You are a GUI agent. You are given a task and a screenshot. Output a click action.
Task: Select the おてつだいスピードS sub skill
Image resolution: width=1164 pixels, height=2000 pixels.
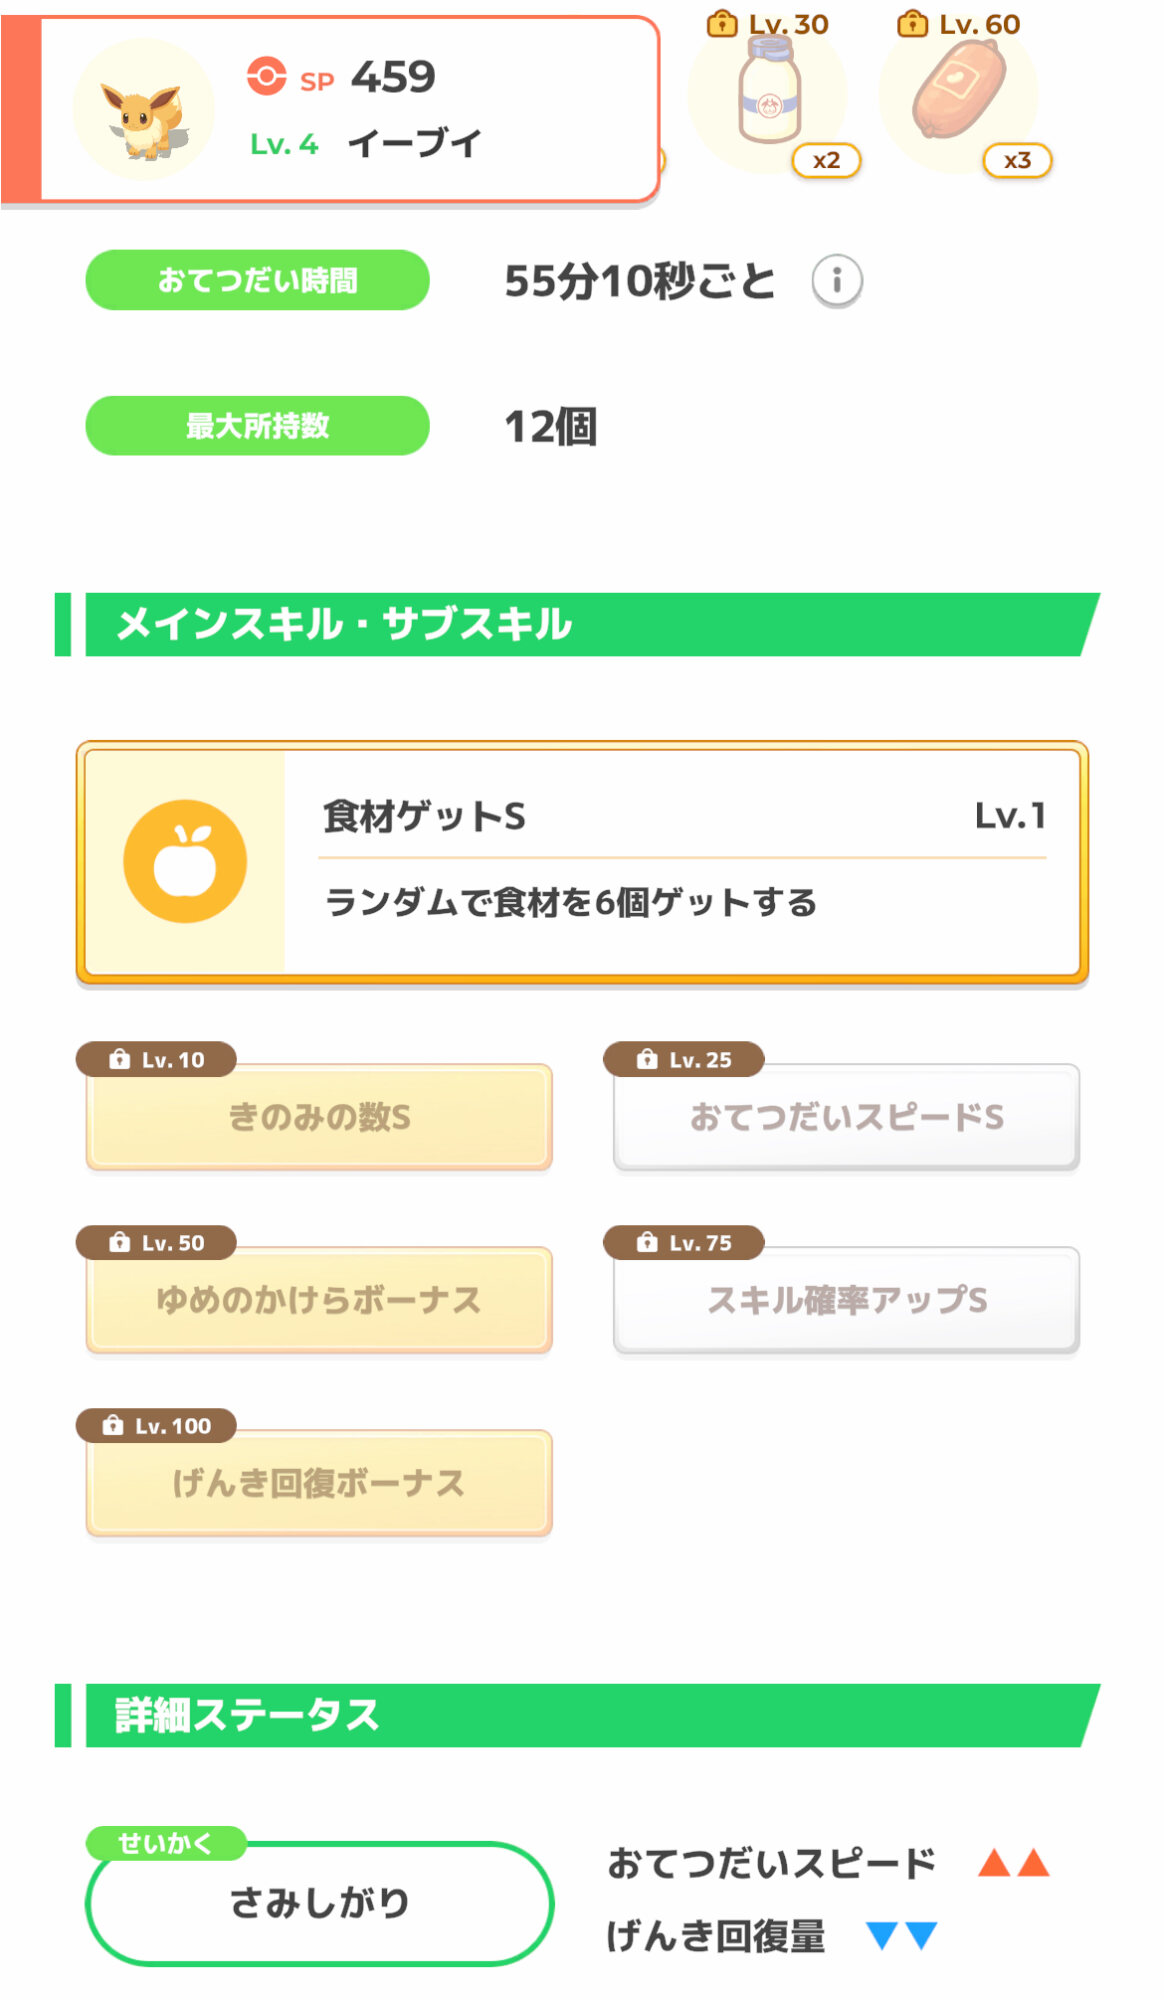846,1118
